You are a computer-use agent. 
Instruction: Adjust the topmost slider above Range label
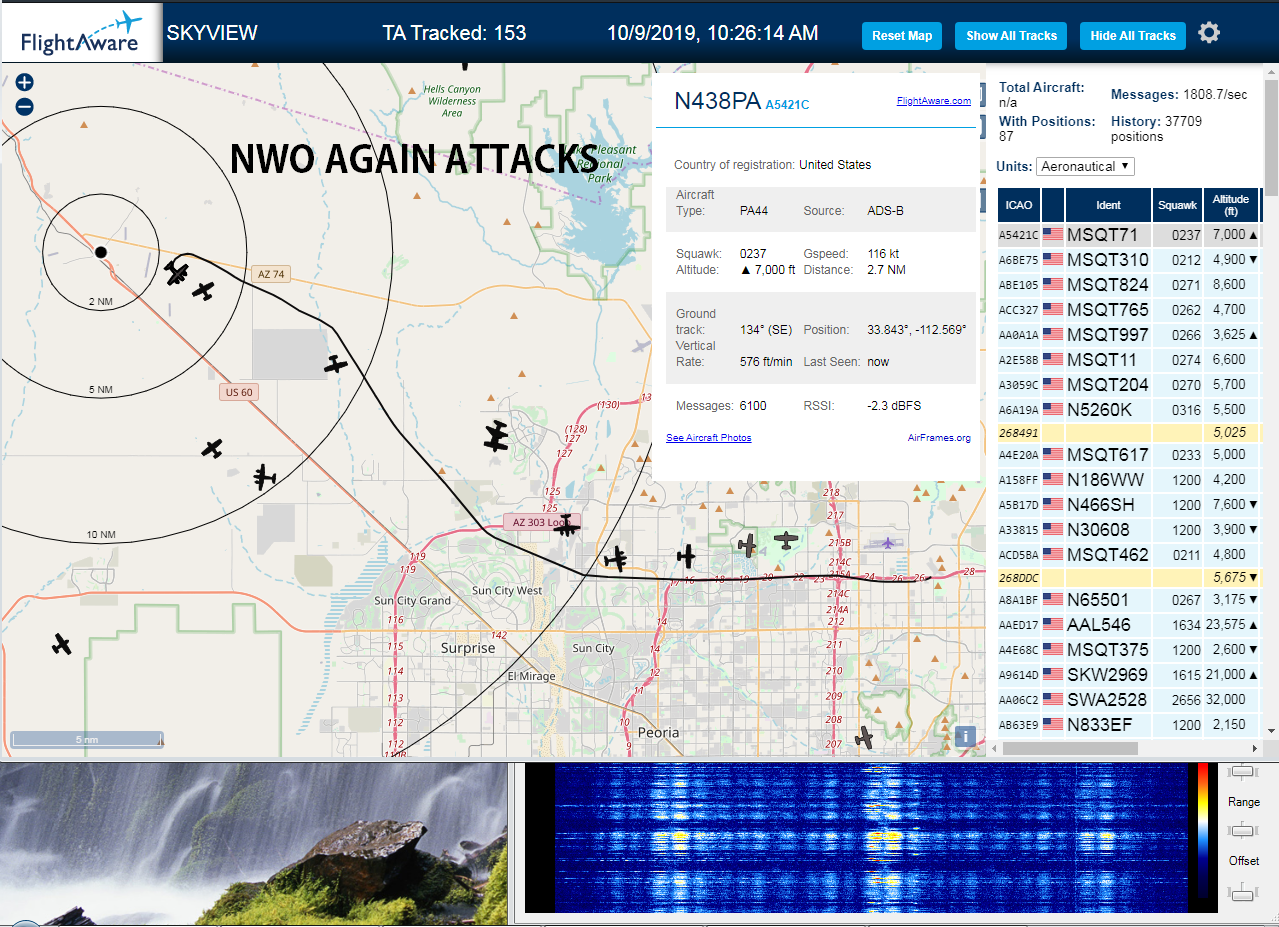tap(1243, 770)
